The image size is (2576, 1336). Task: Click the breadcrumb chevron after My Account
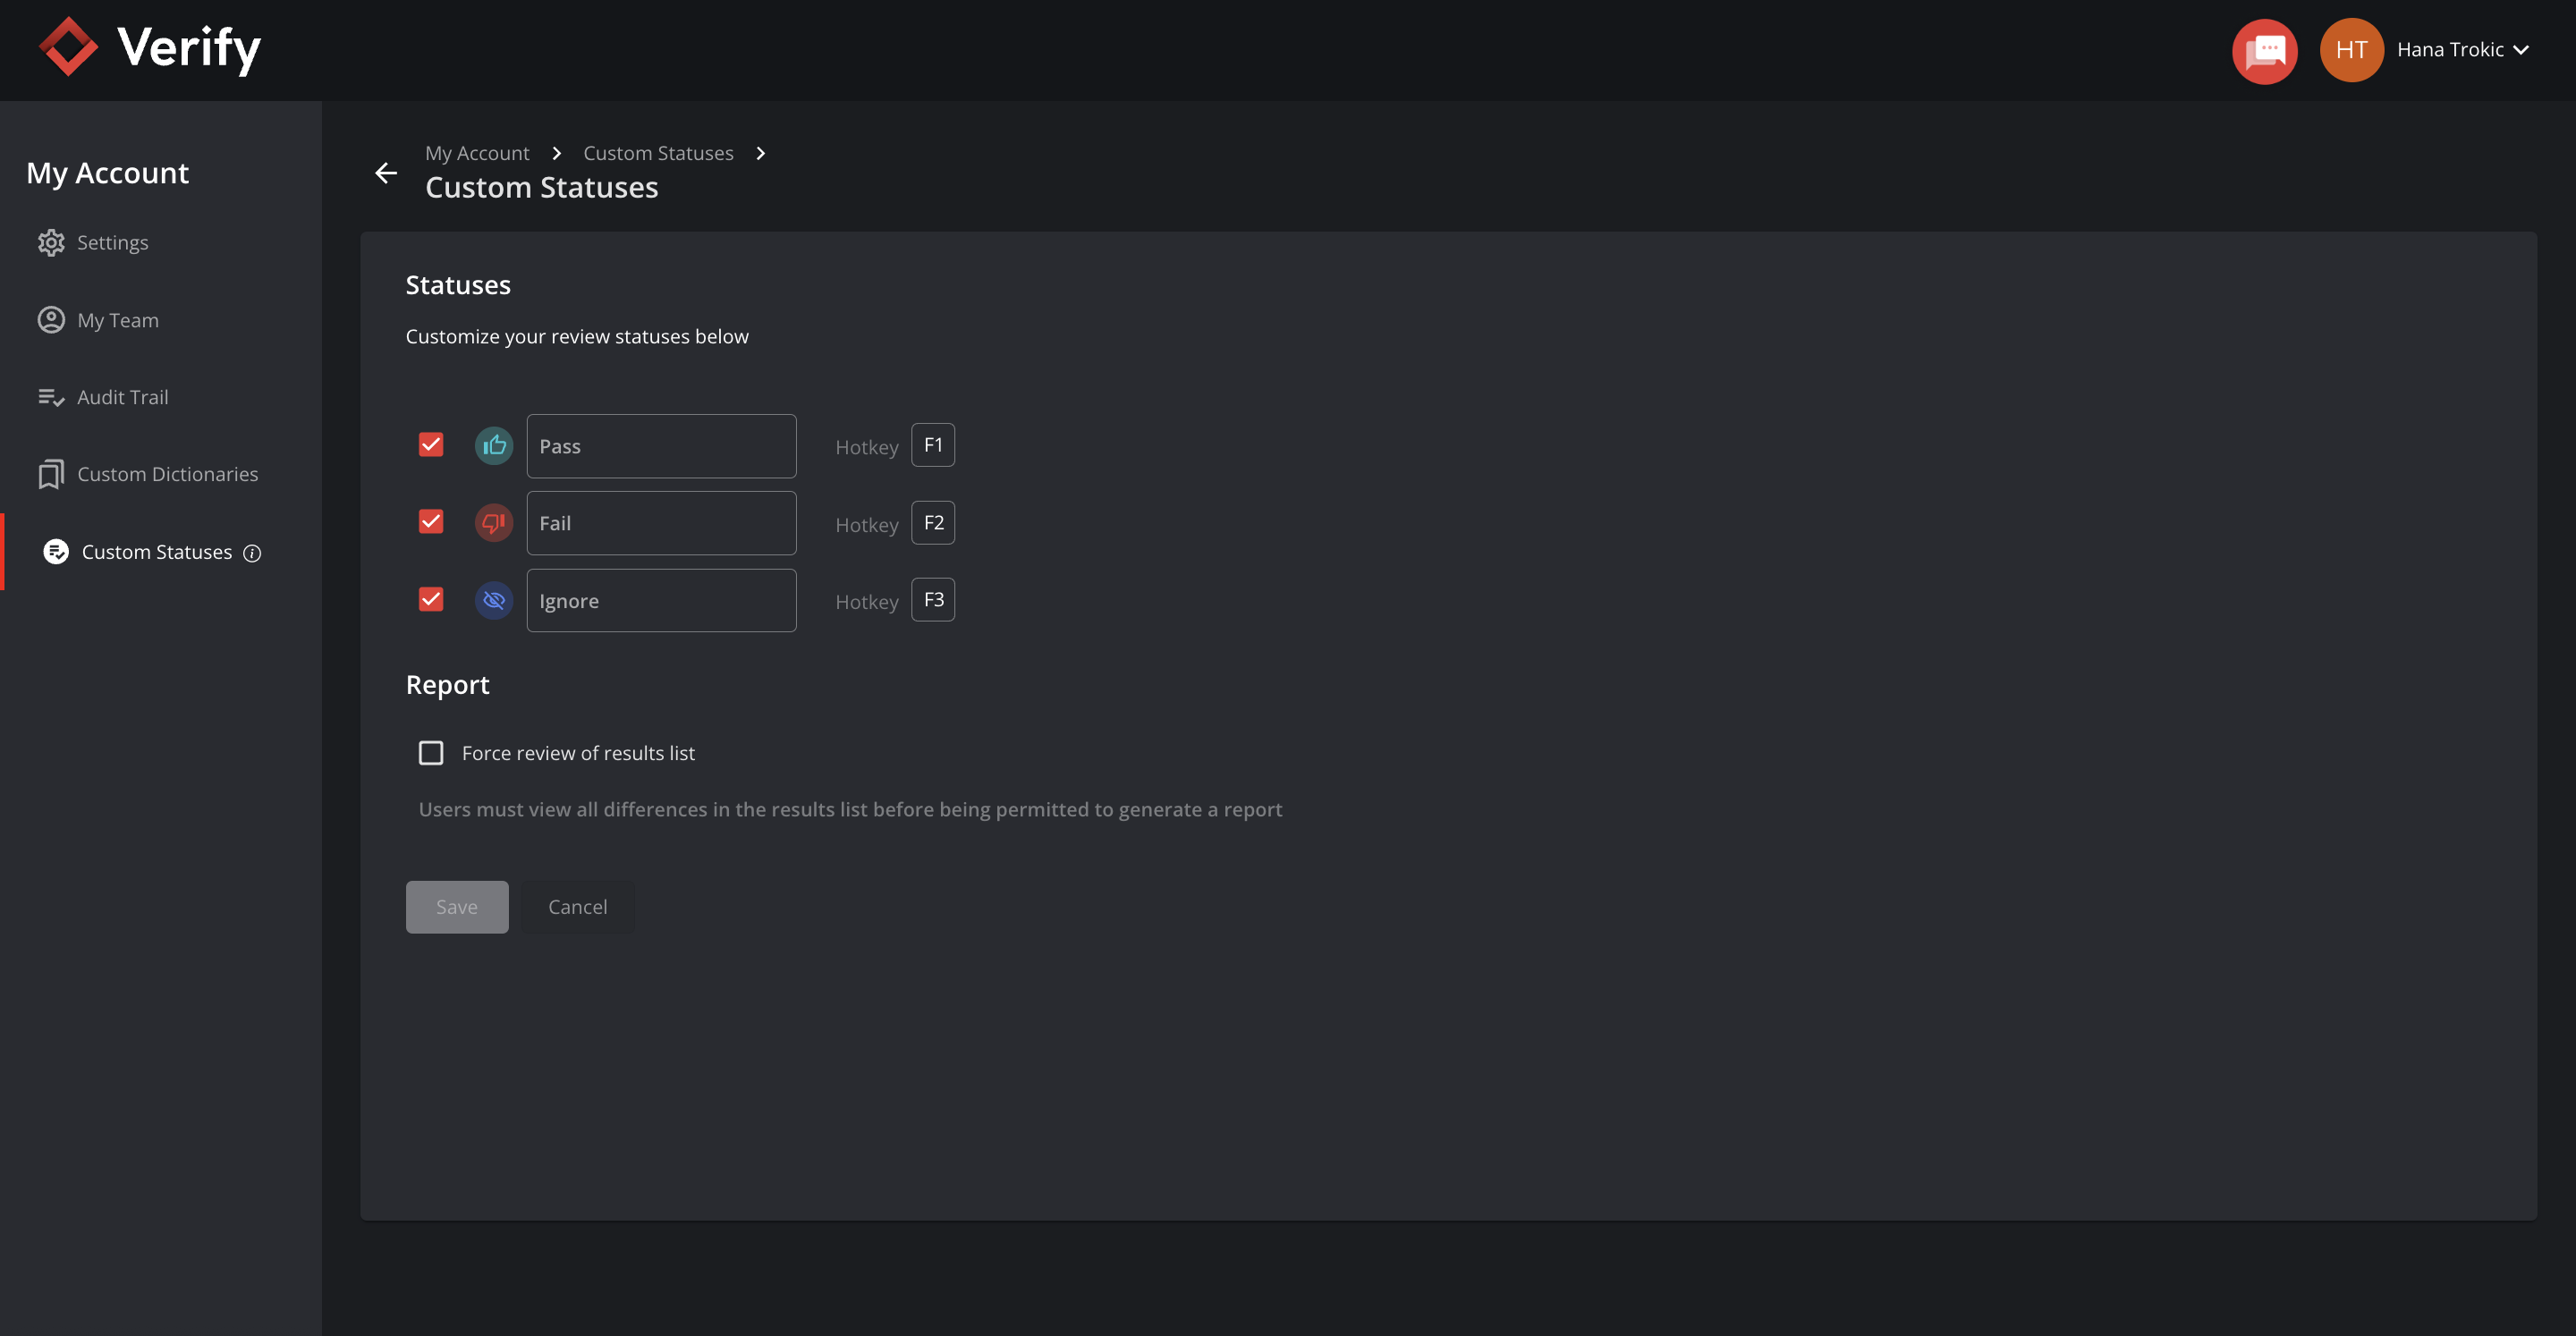pyautogui.click(x=556, y=153)
